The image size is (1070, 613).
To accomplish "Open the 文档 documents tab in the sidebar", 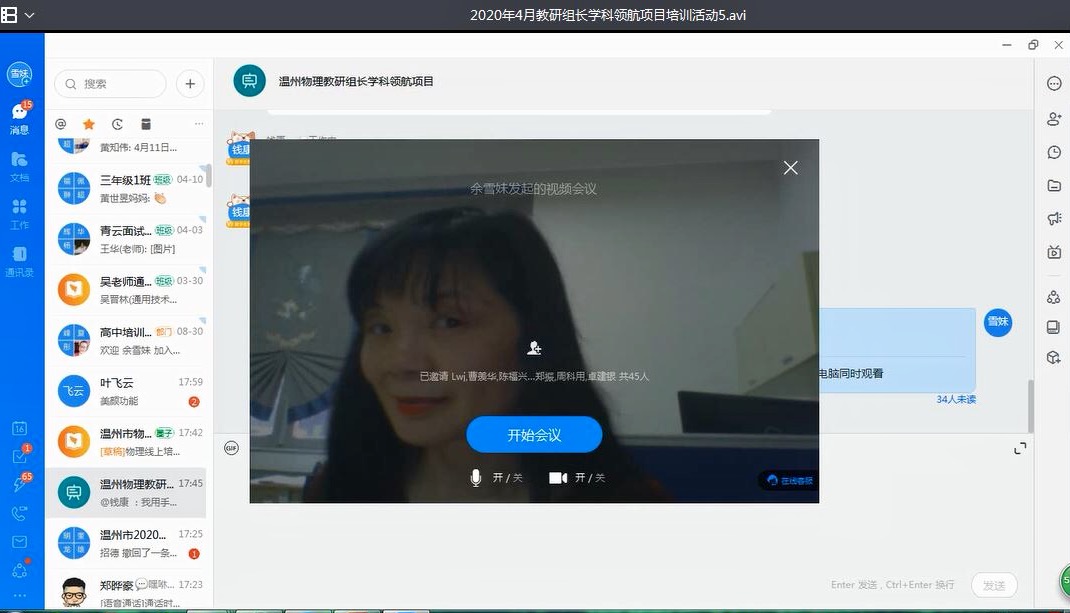I will pos(20,165).
